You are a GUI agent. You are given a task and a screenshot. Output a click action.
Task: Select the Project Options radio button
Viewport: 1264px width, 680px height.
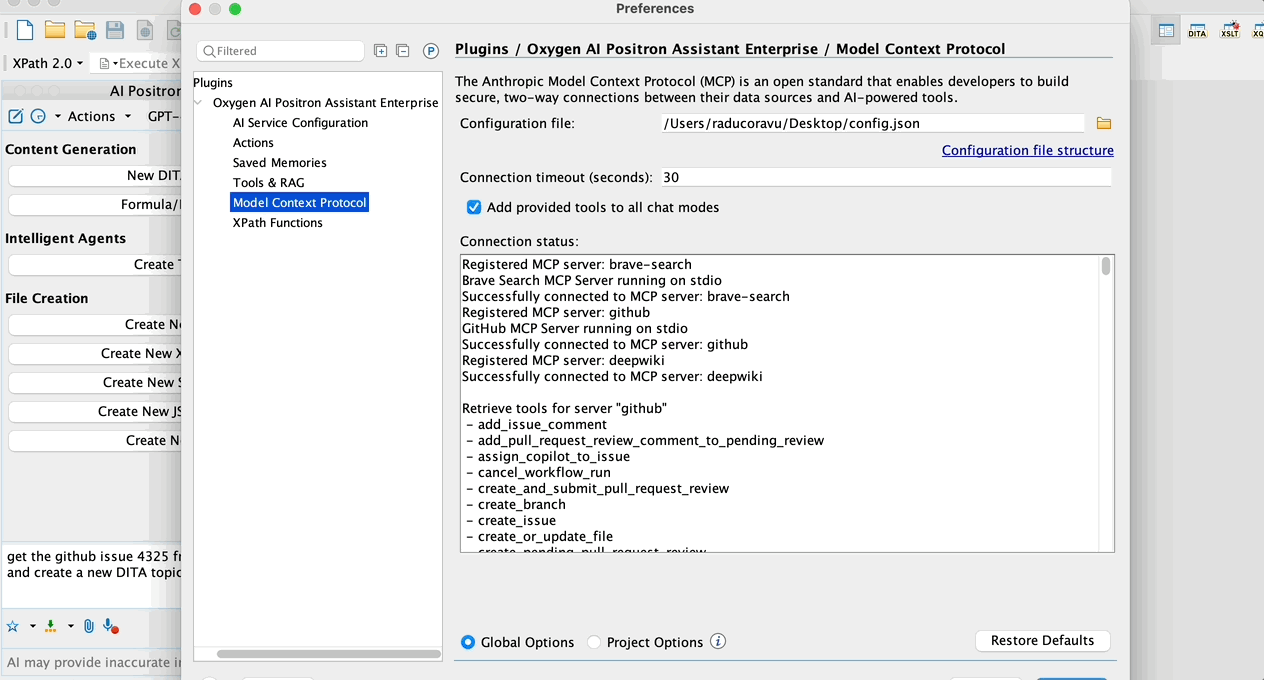pos(594,642)
